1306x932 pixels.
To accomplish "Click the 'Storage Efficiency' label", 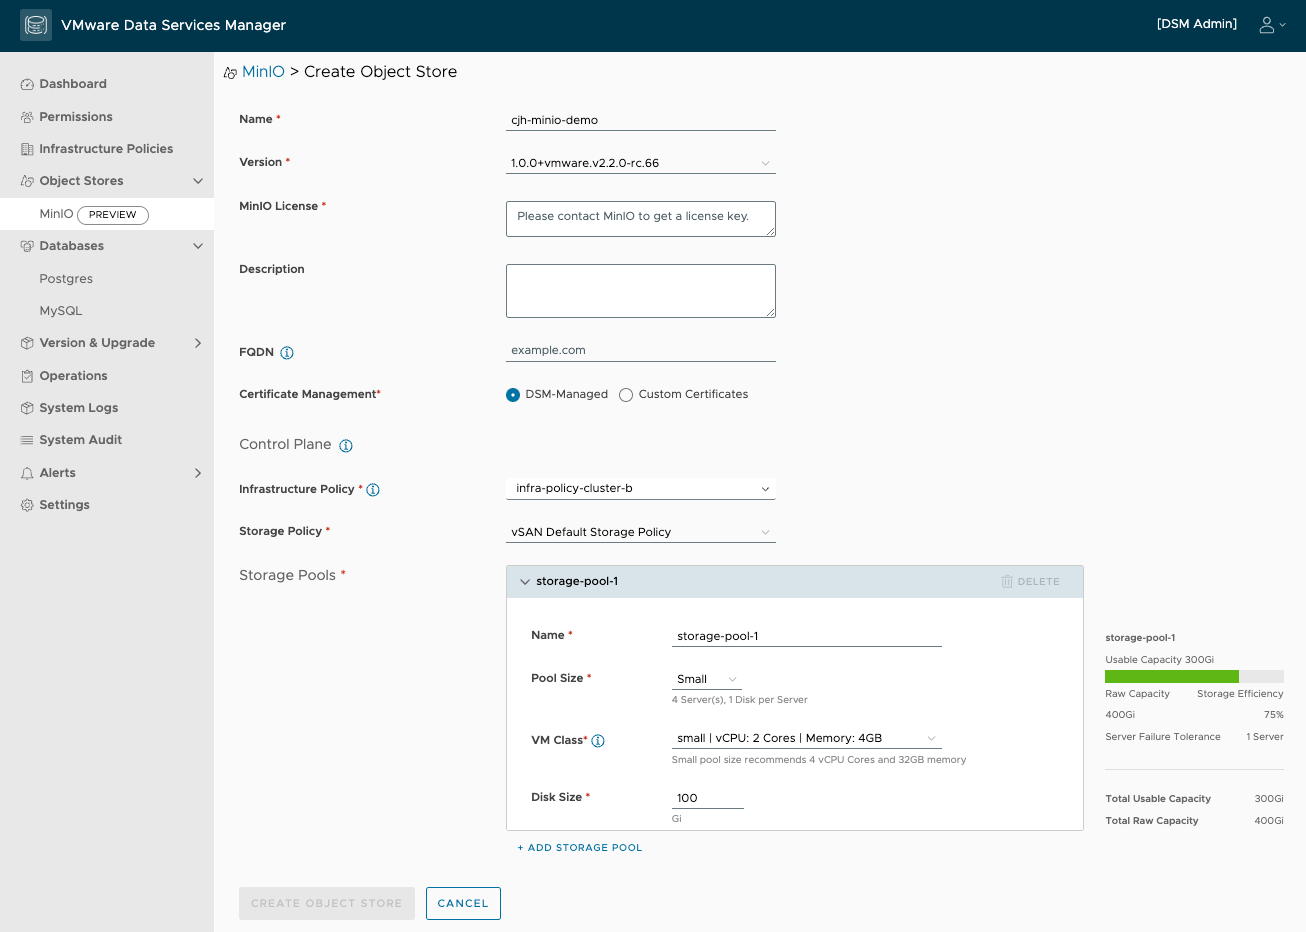I will (x=1240, y=694).
